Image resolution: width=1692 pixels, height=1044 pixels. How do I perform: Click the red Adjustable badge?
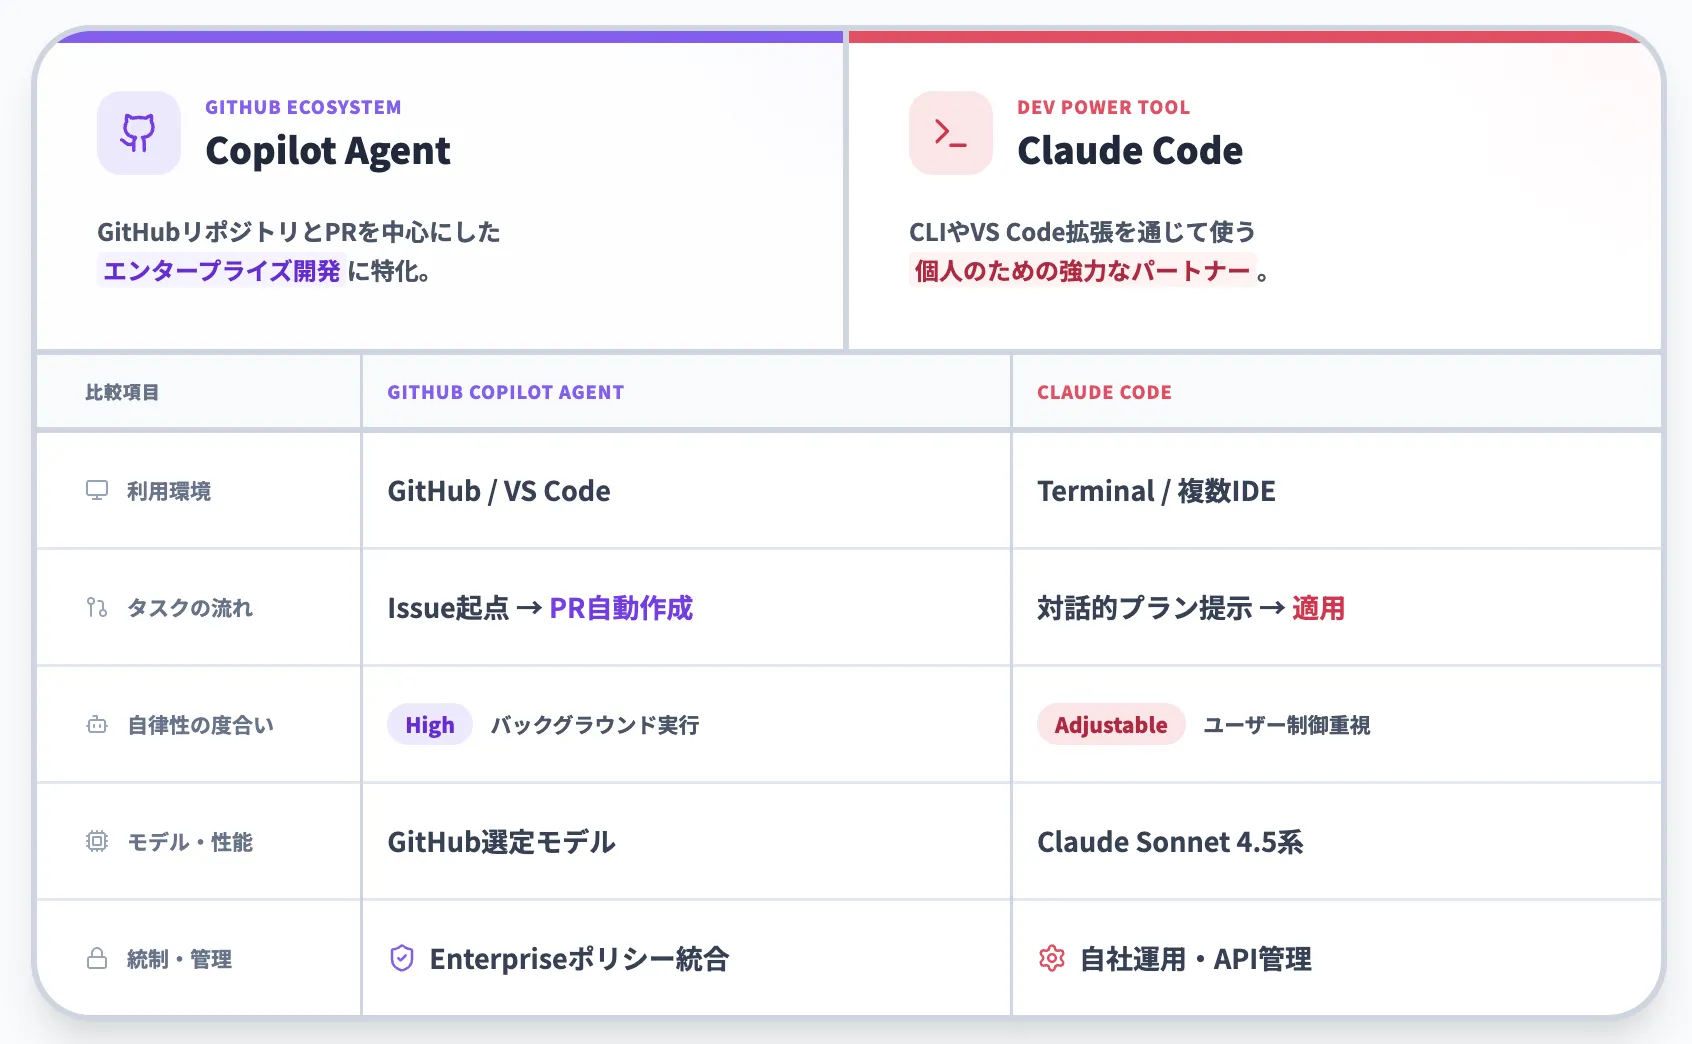coord(1110,725)
